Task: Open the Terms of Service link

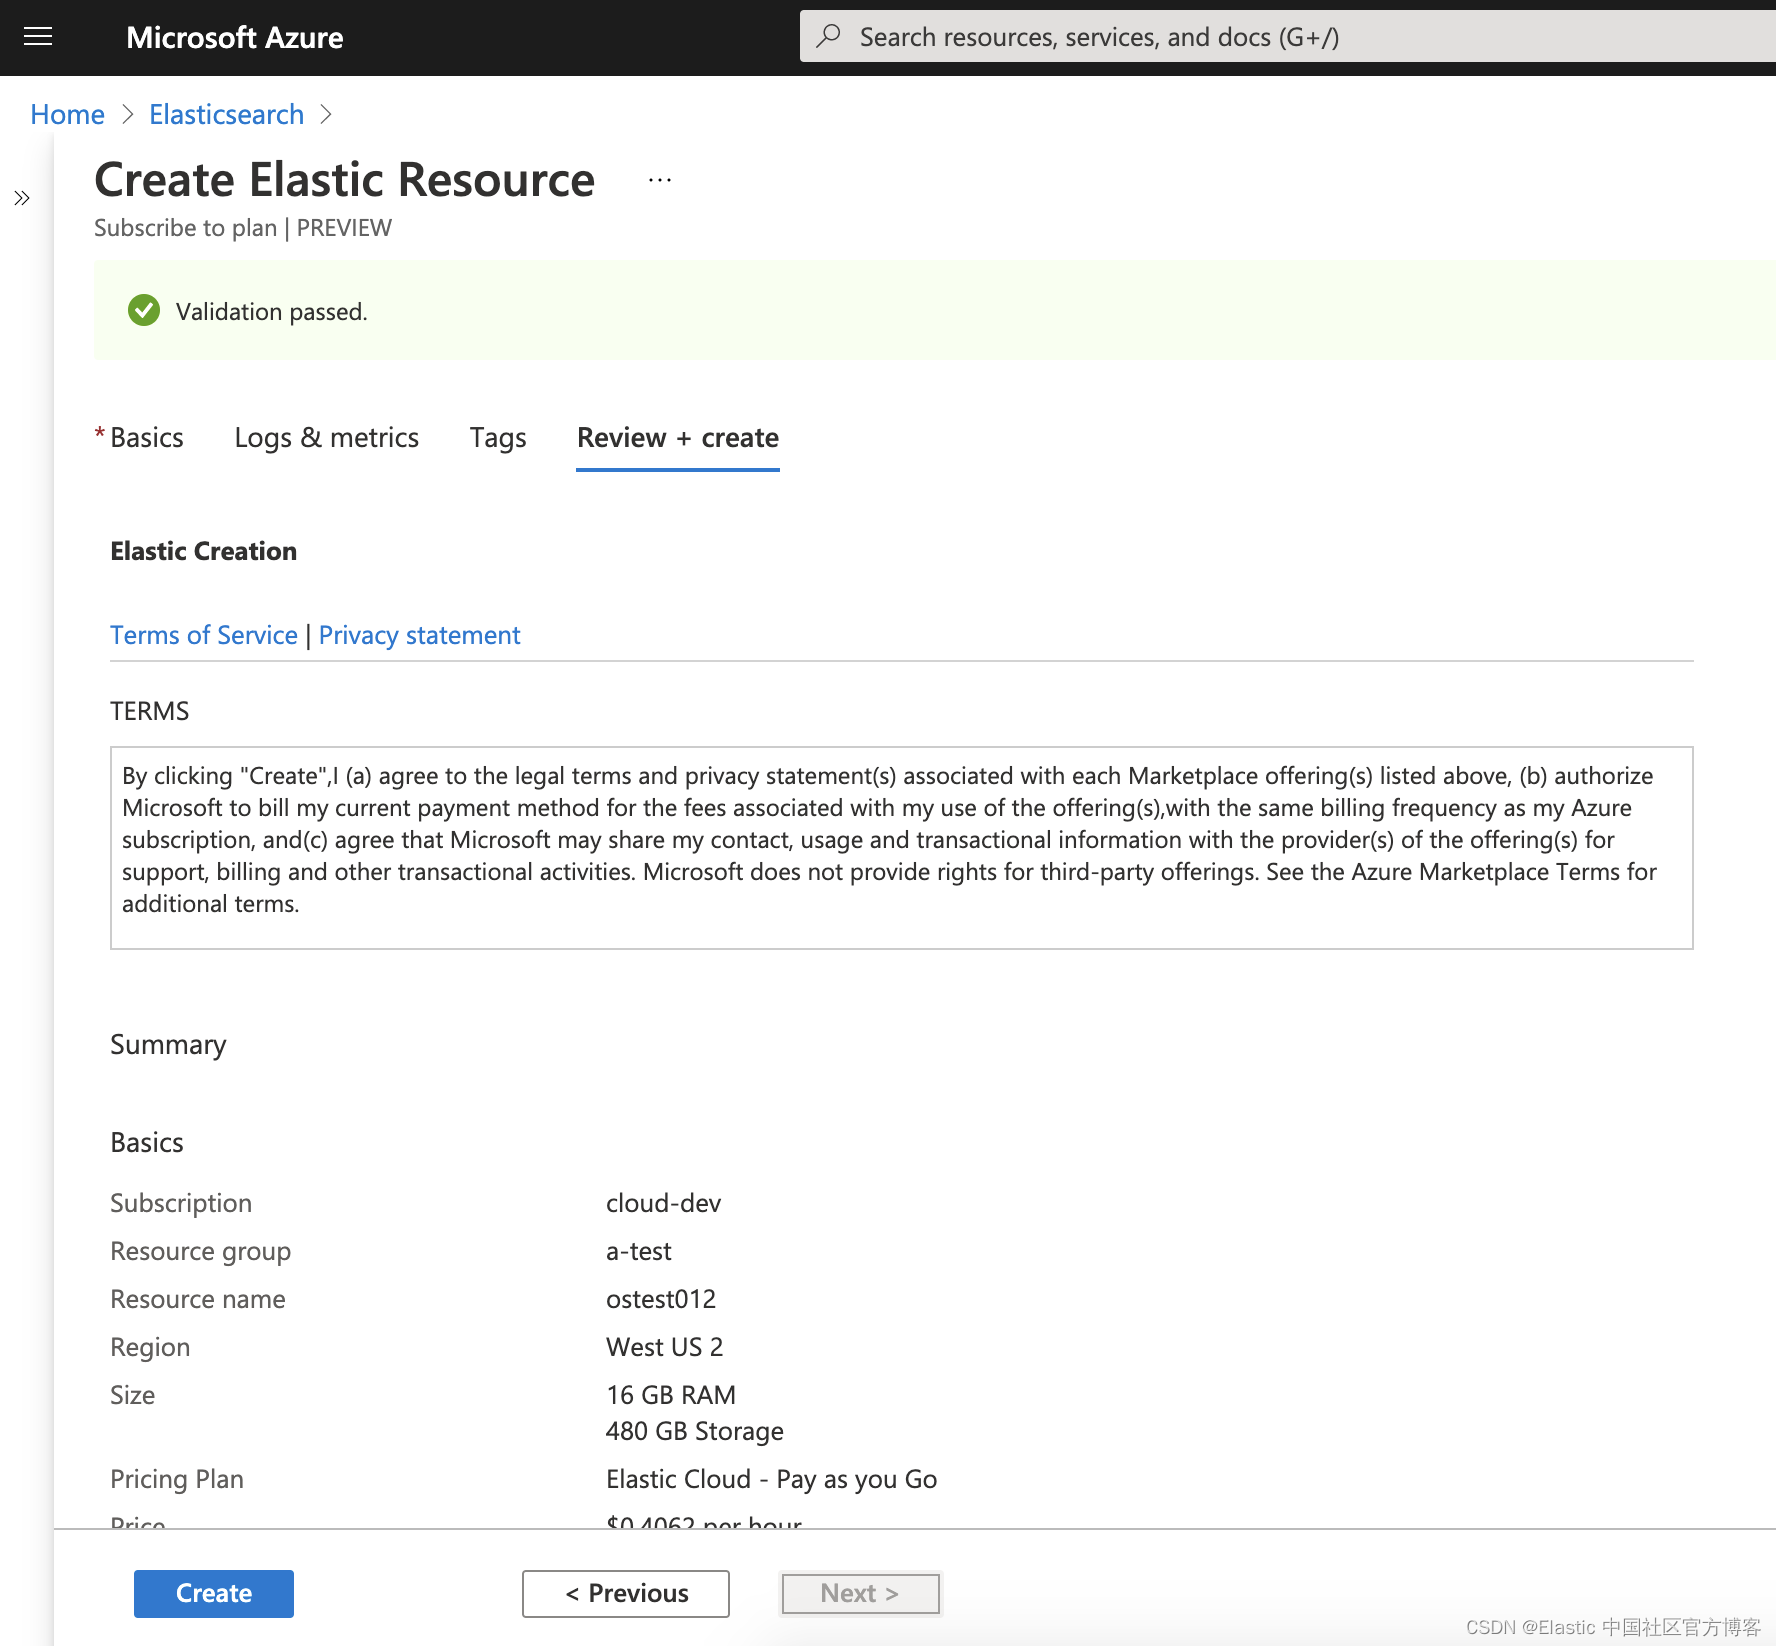Action: coord(203,634)
